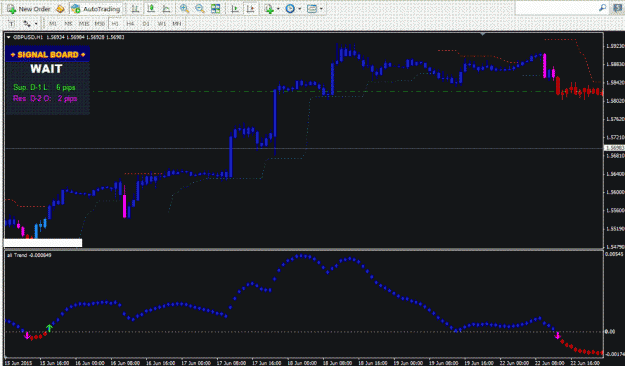Screen dimensions: 625x366
Task: Click the WAIT signal text
Action: coord(46,69)
